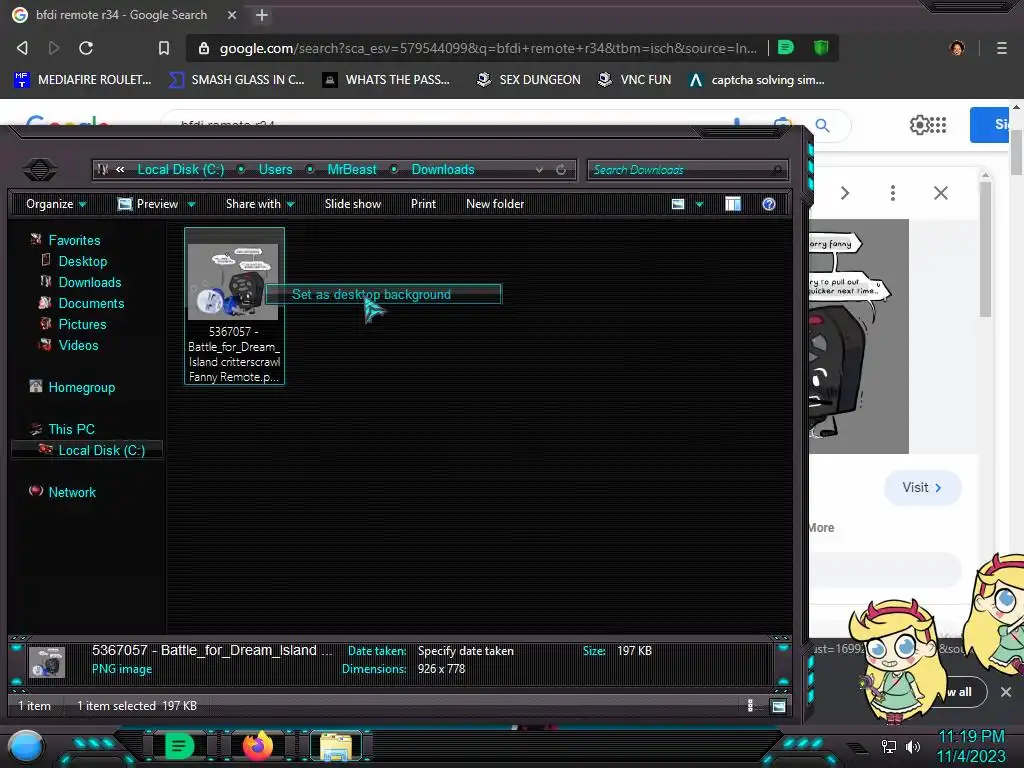Go to next image in Google preview

[x=844, y=193]
